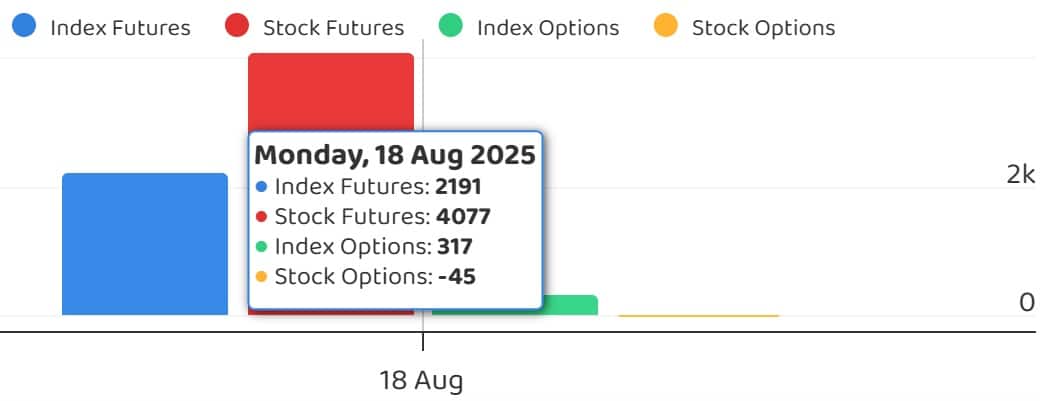This screenshot has width=1040, height=401.
Task: Hide the Stock Futures series via legend label
Action: coord(333,28)
